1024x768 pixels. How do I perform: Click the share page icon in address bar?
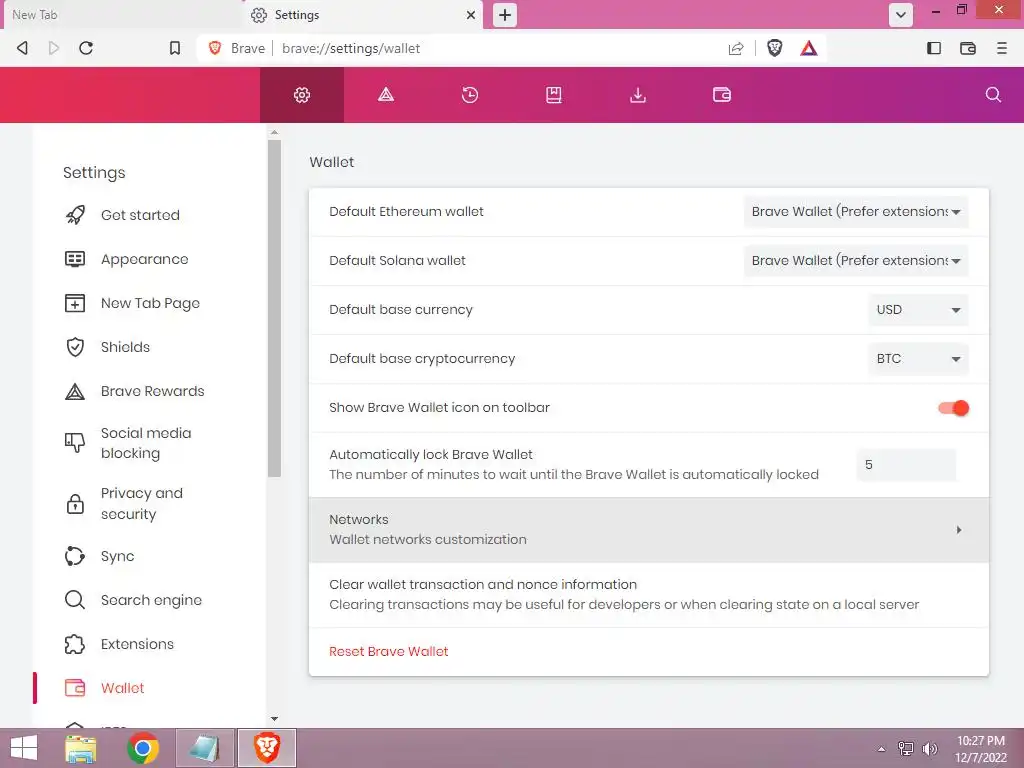pyautogui.click(x=736, y=48)
